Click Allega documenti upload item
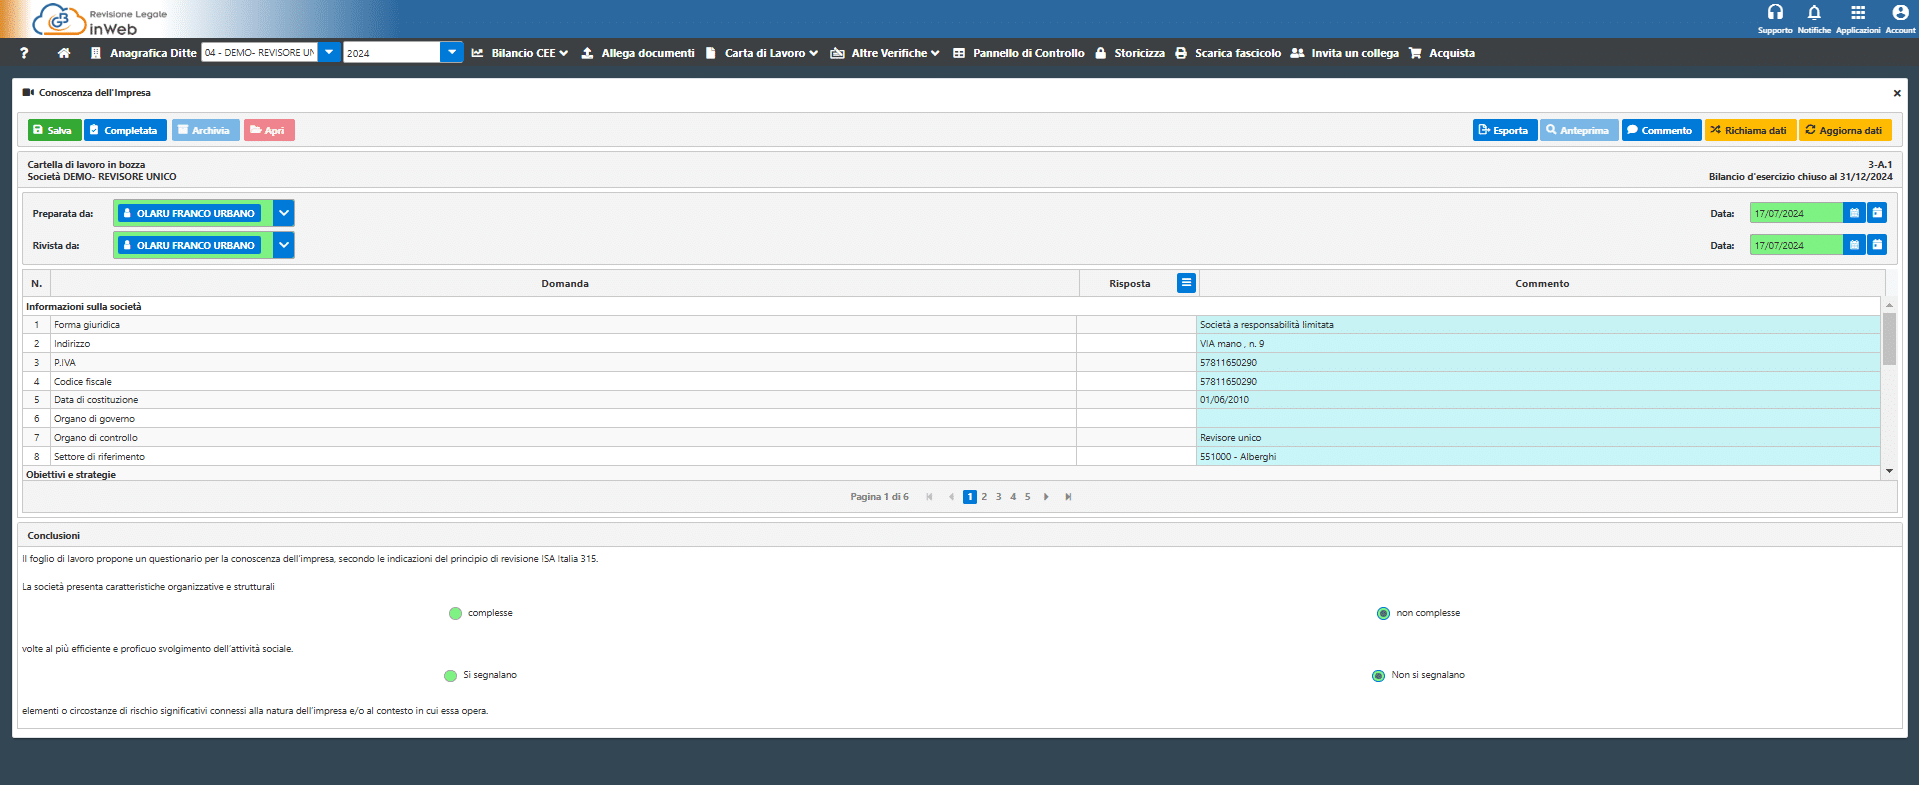Image resolution: width=1919 pixels, height=785 pixels. pos(638,53)
